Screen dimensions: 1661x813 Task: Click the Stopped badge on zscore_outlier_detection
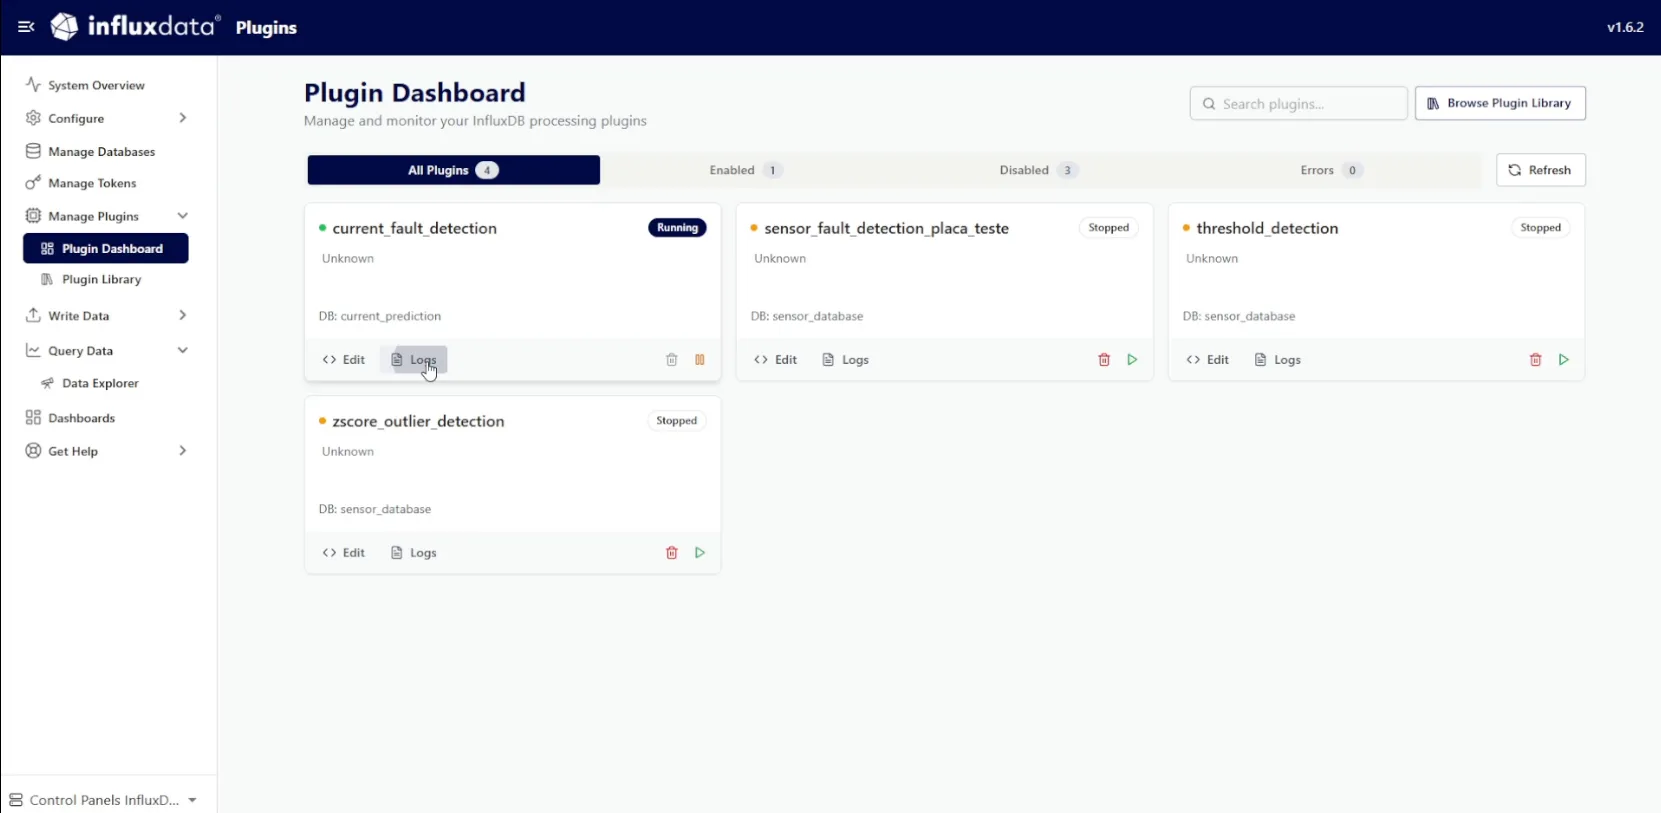click(676, 421)
